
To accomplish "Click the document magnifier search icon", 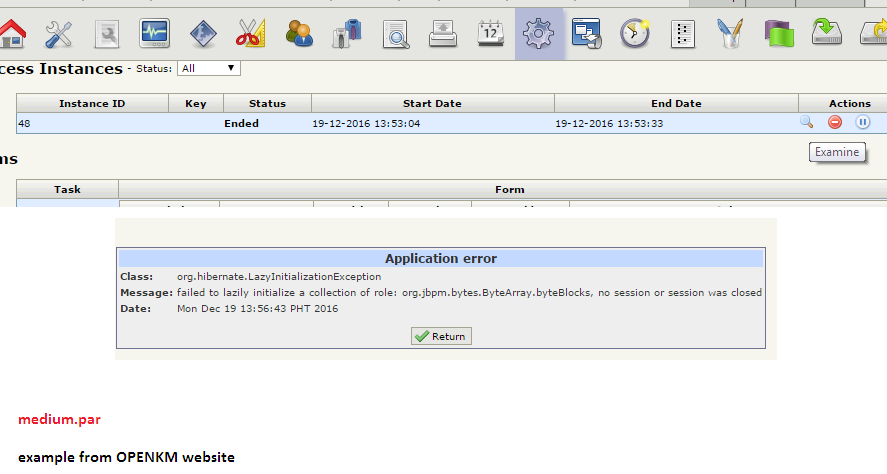I will (395, 34).
